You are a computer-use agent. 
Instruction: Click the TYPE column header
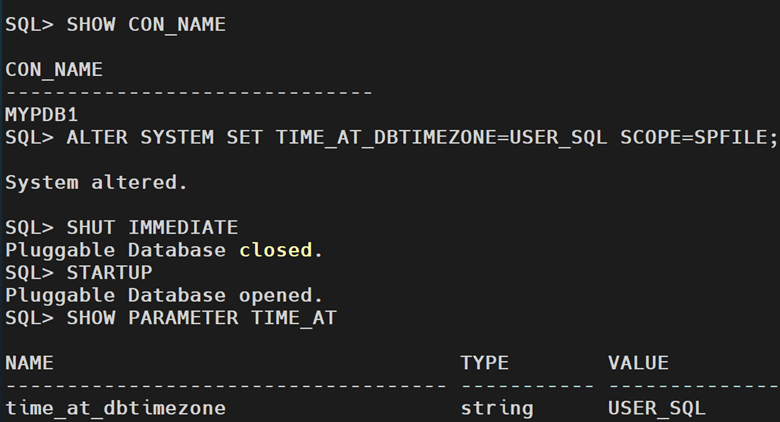(x=485, y=363)
